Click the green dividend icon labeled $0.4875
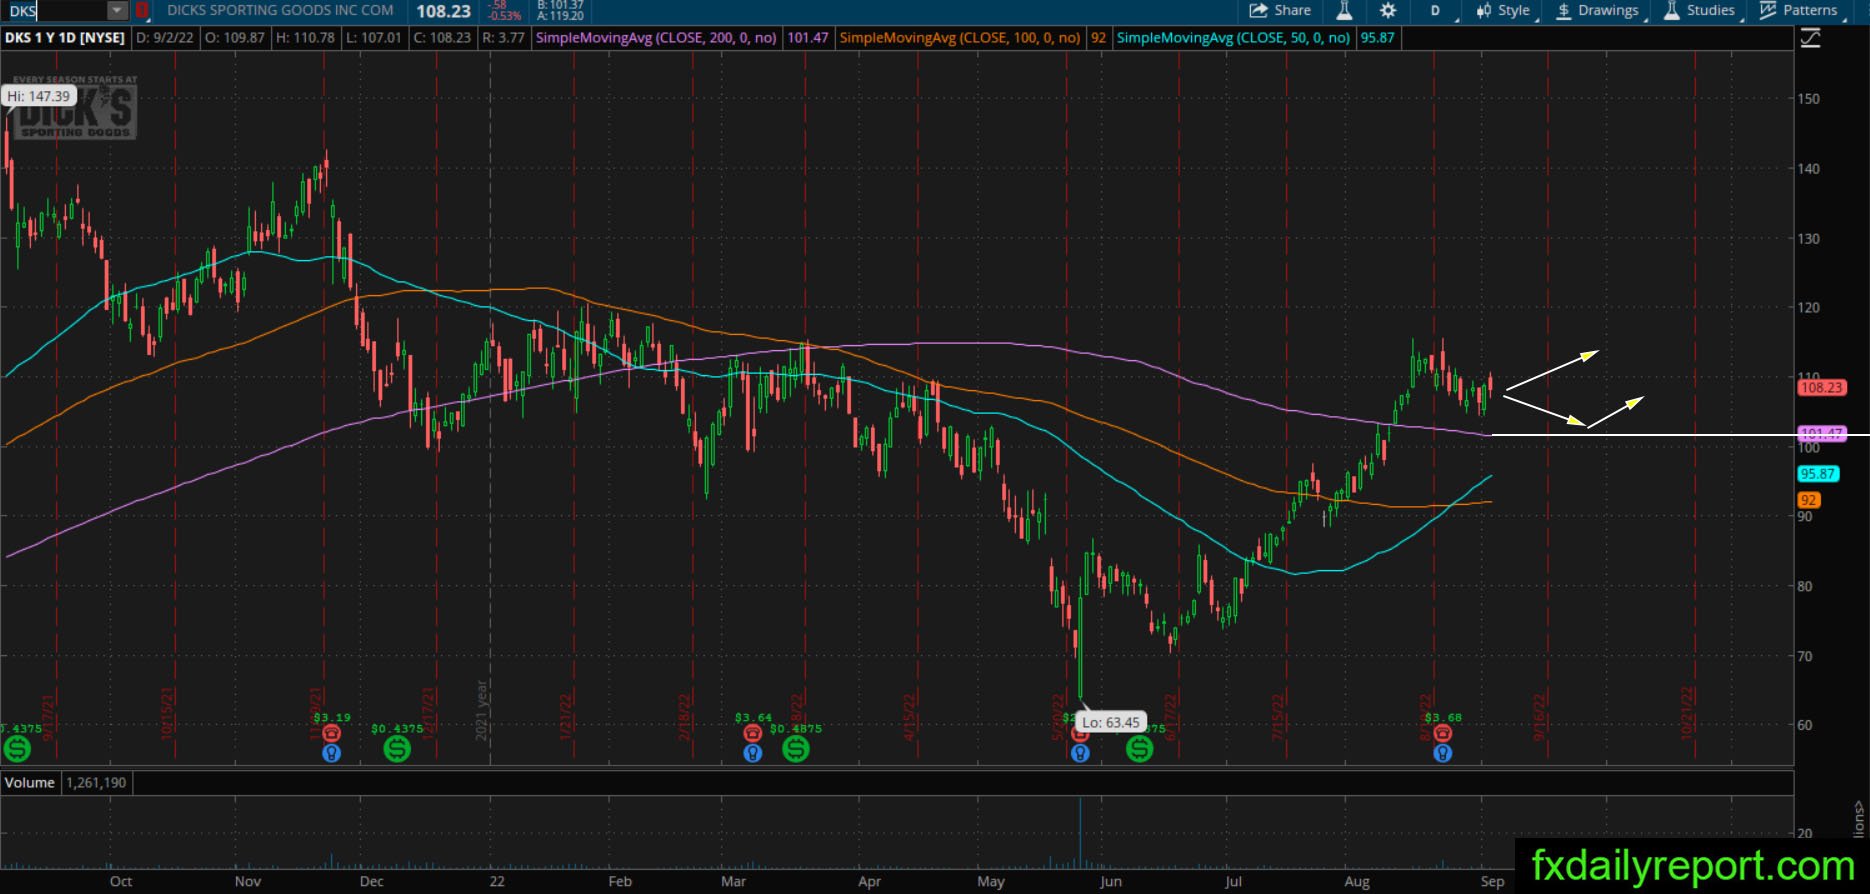The image size is (1870, 894). (796, 748)
